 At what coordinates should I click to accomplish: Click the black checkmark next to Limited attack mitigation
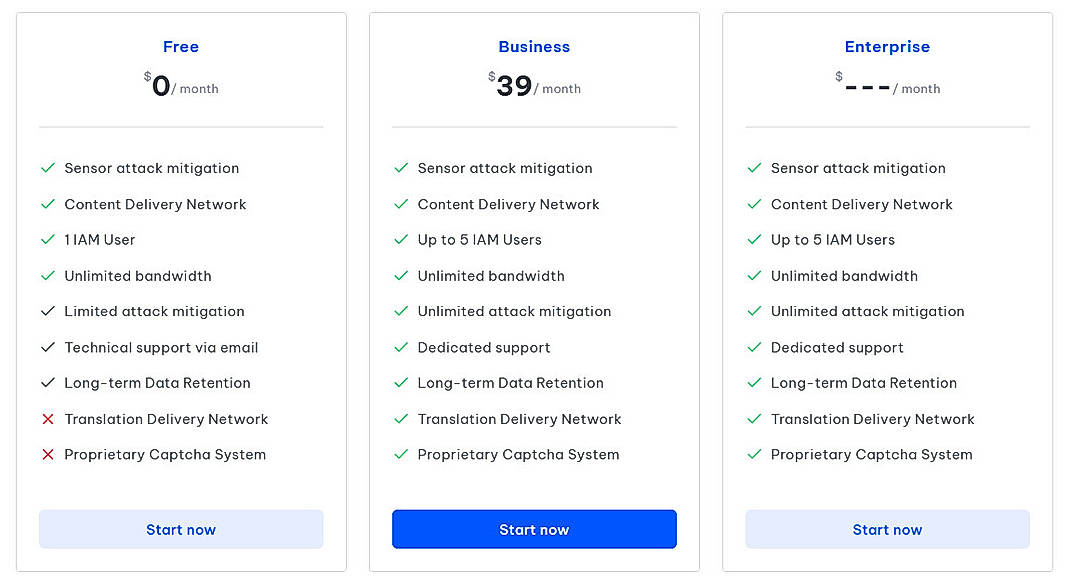click(x=48, y=311)
